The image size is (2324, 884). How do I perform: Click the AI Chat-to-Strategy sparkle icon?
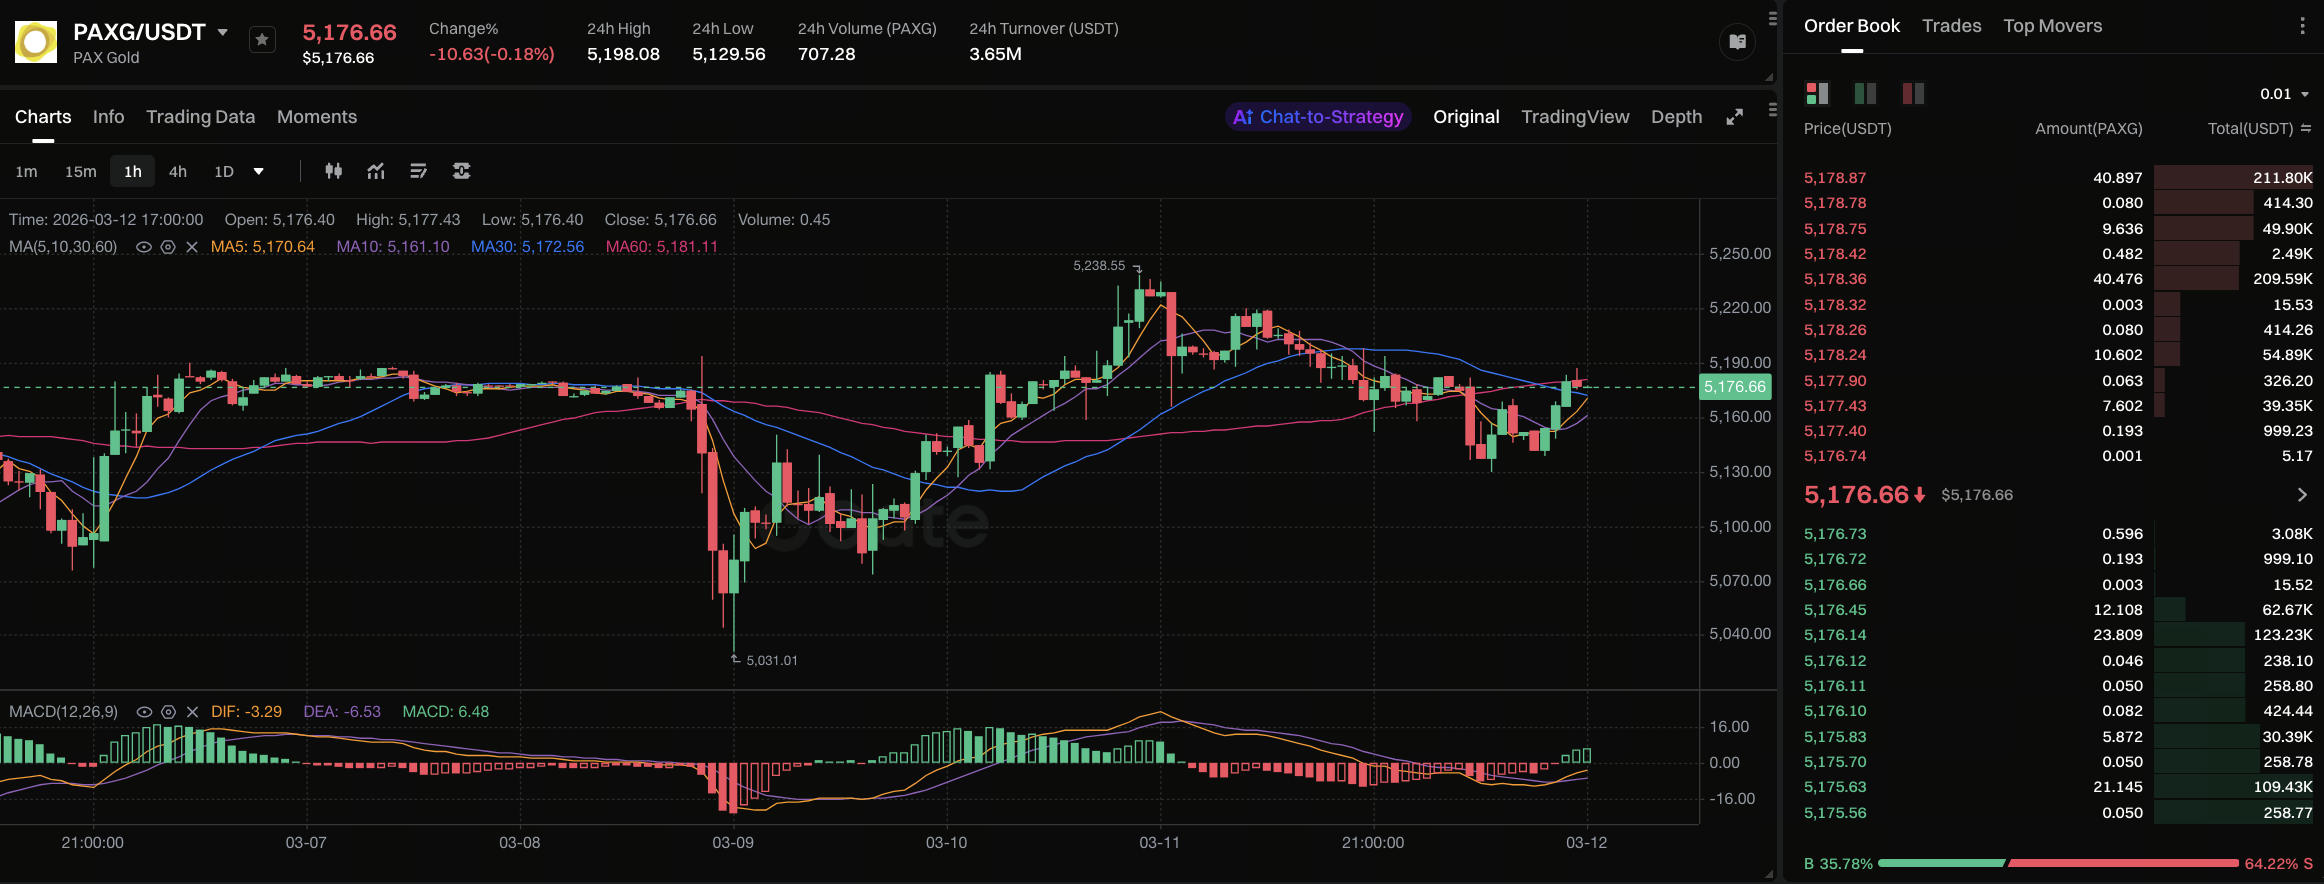(1243, 117)
